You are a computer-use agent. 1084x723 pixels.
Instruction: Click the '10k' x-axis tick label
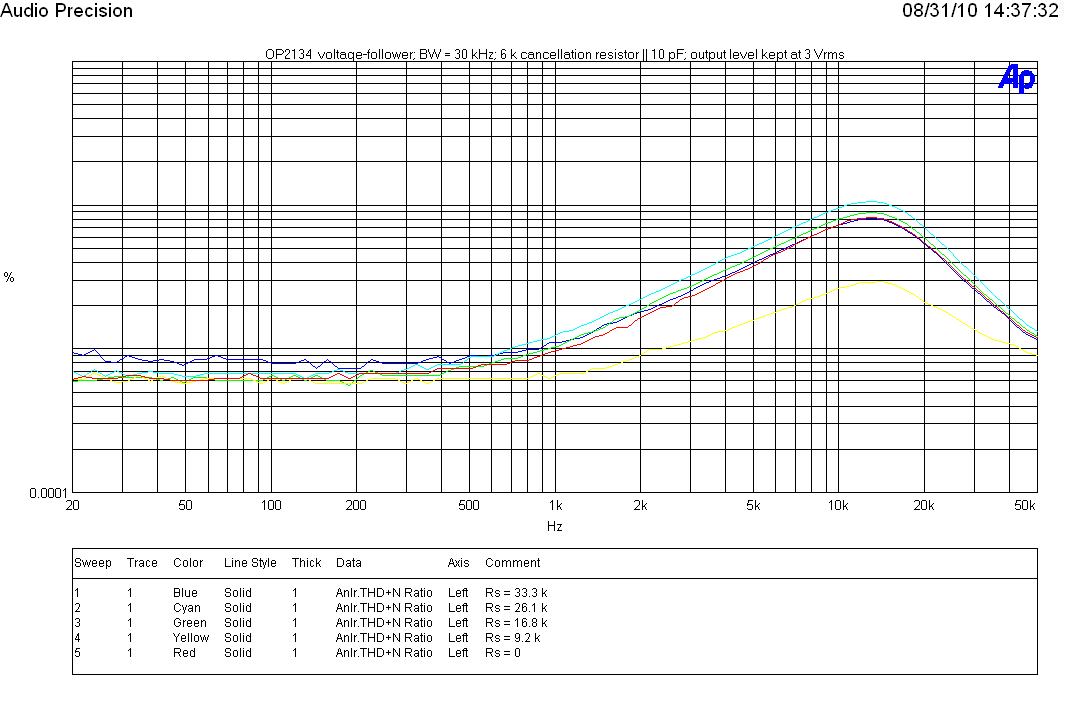838,505
